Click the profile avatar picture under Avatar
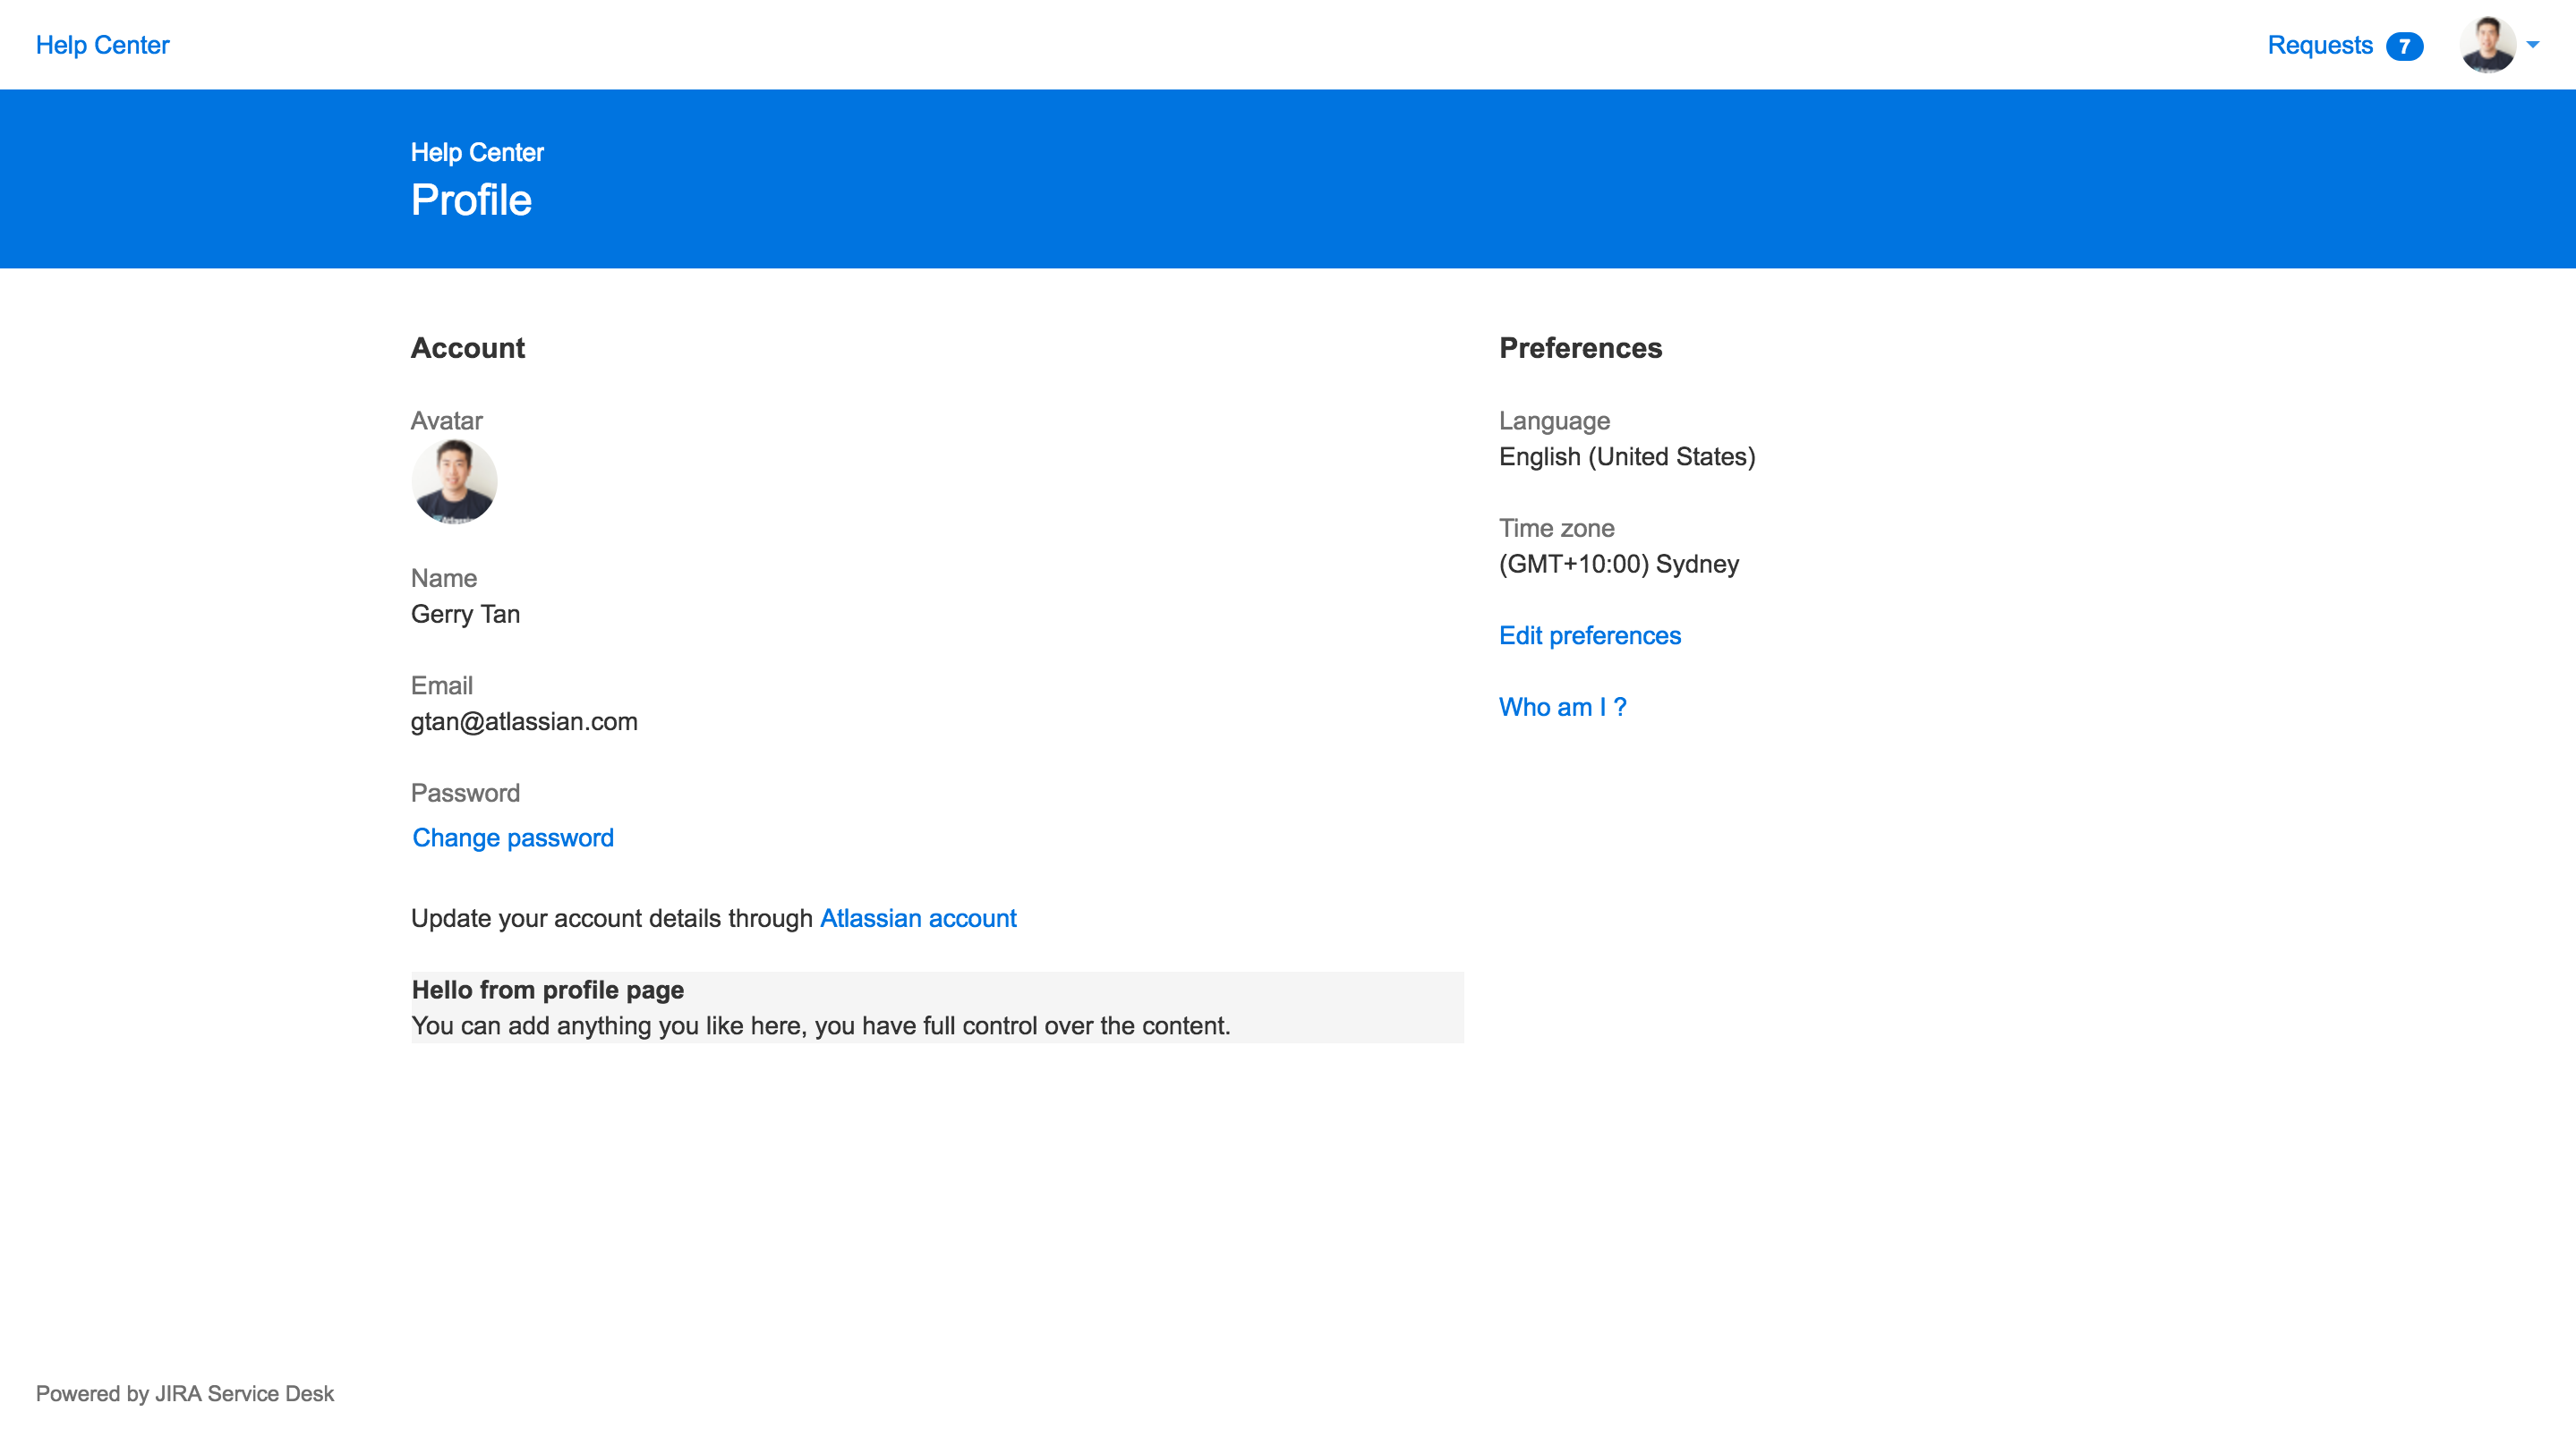2576x1437 pixels. (454, 482)
